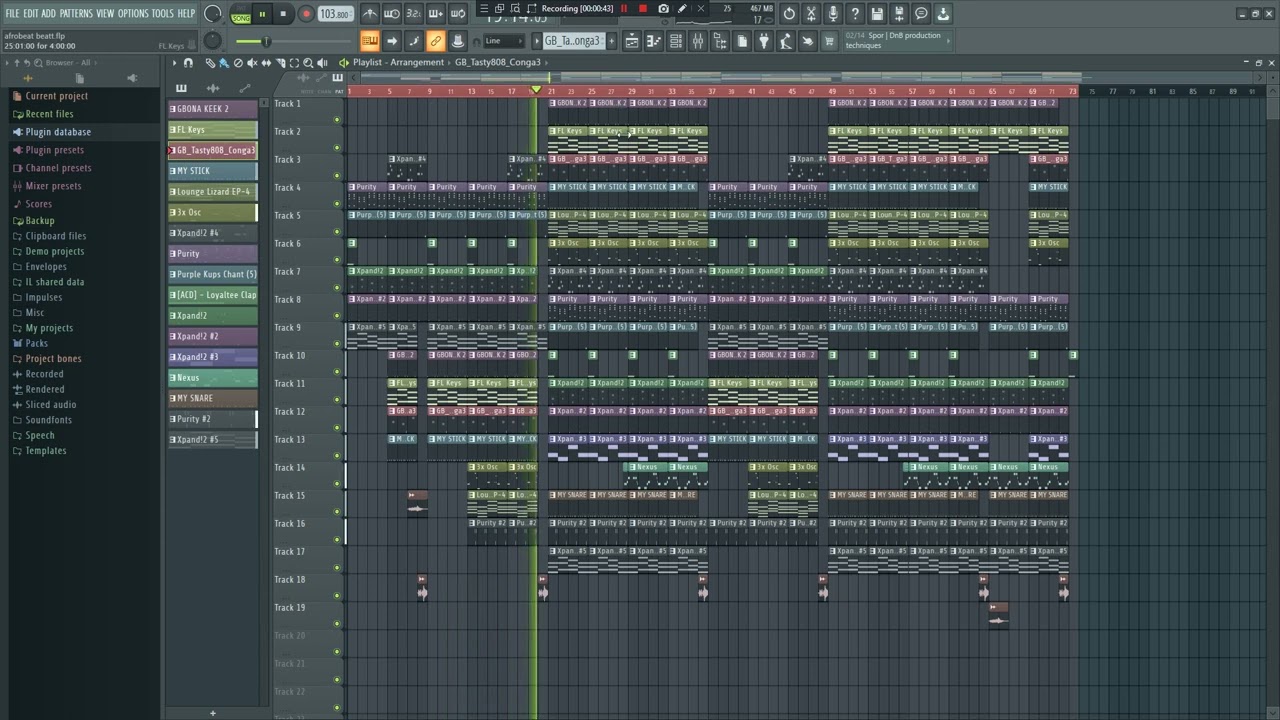This screenshot has height=720, width=1280.
Task: Select the slice tool in playlist toolbar
Action: pos(280,62)
